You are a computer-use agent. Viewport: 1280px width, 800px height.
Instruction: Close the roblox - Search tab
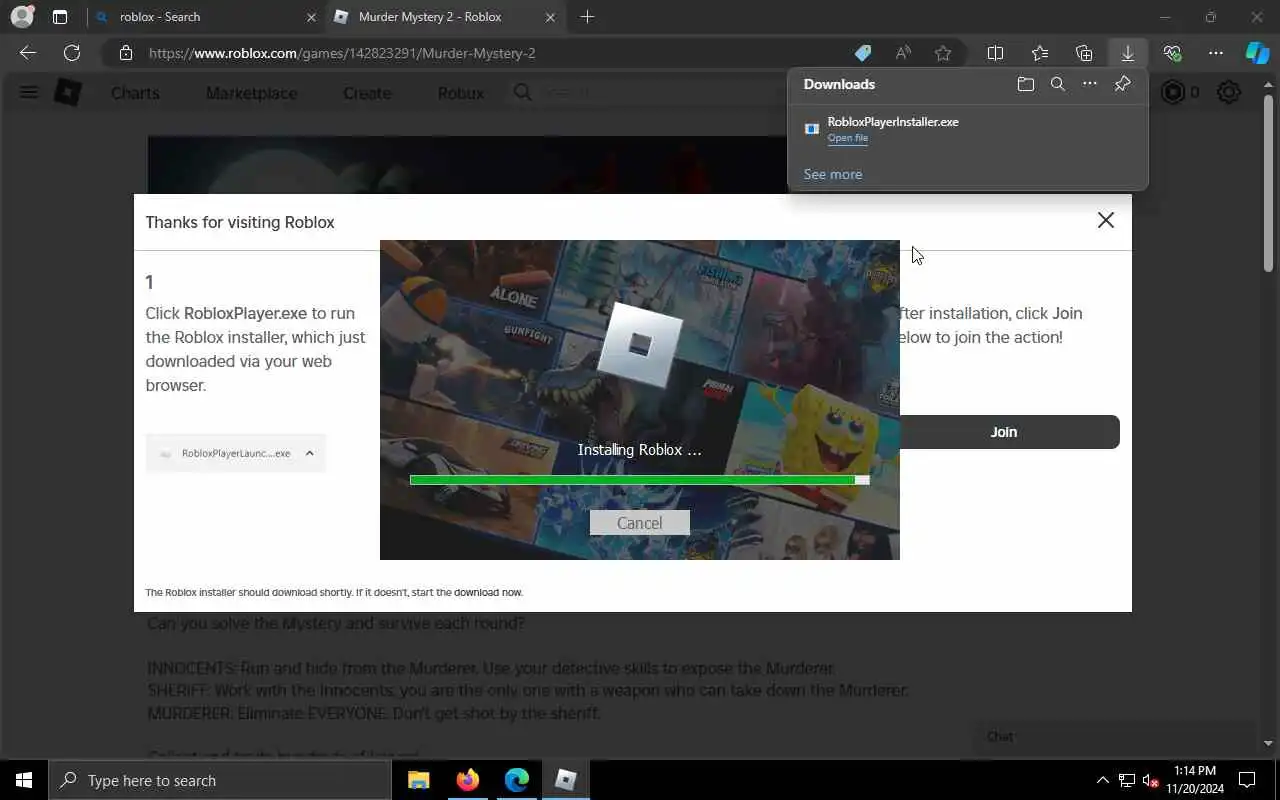pos(310,17)
